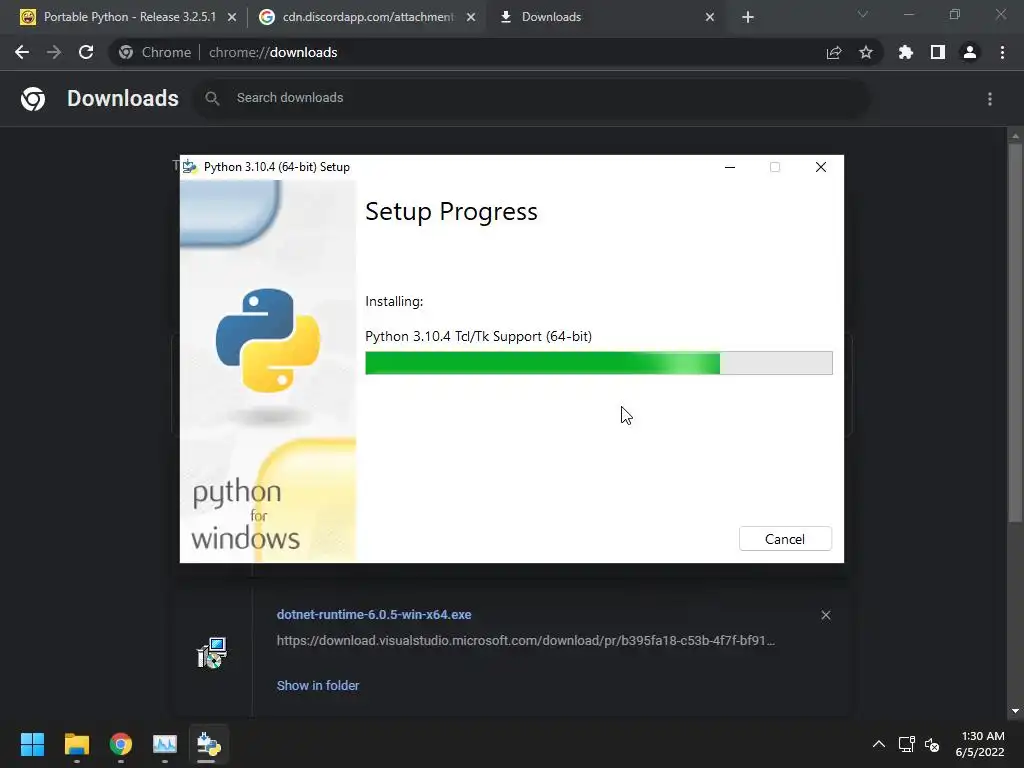Click the Python installation progress bar

click(x=598, y=363)
